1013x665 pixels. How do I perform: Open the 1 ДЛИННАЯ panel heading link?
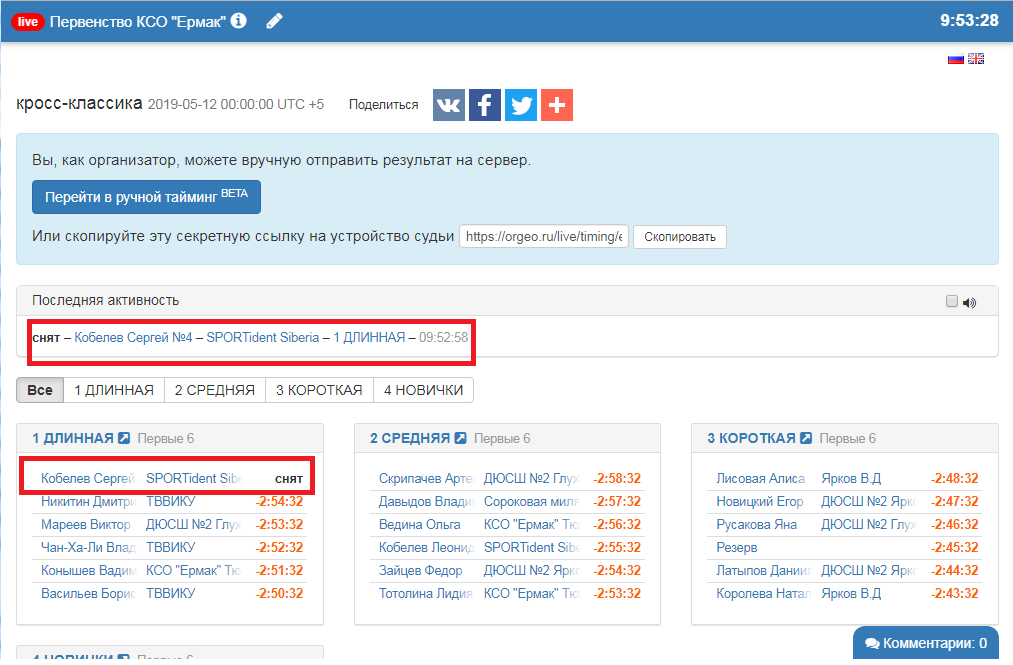click(73, 438)
